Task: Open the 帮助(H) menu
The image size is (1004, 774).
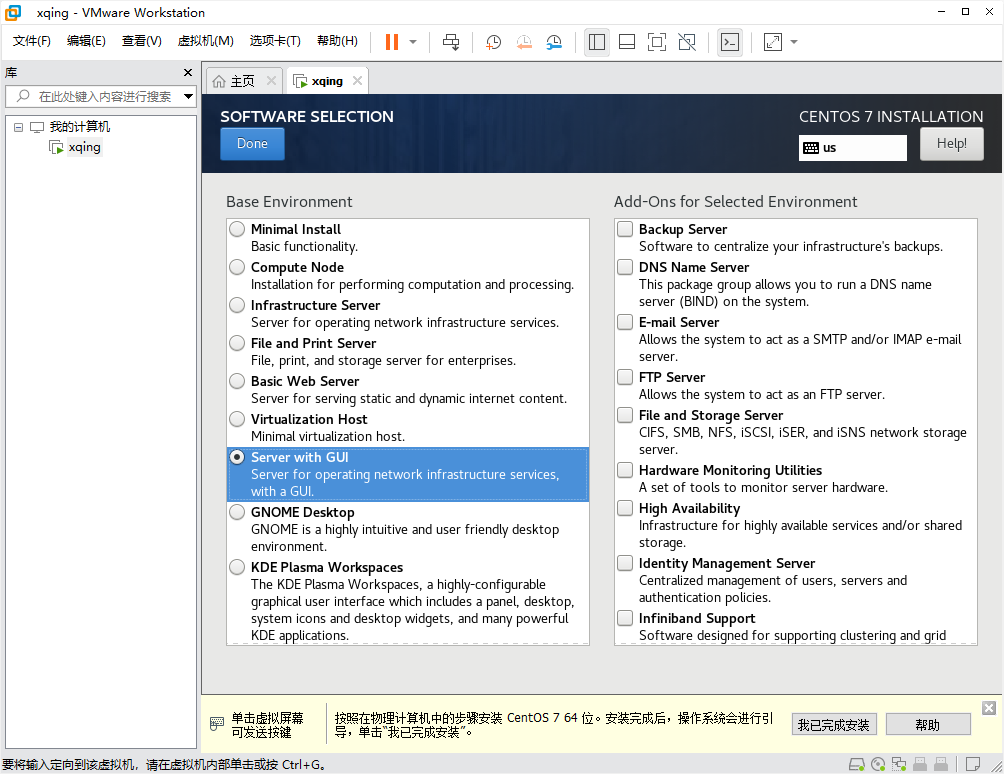Action: pos(337,41)
